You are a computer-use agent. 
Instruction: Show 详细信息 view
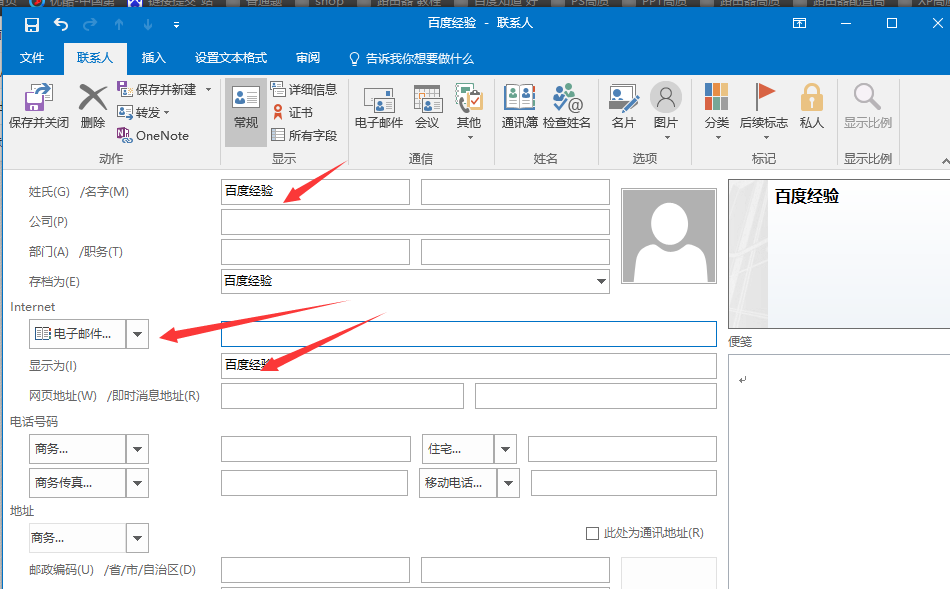(304, 90)
